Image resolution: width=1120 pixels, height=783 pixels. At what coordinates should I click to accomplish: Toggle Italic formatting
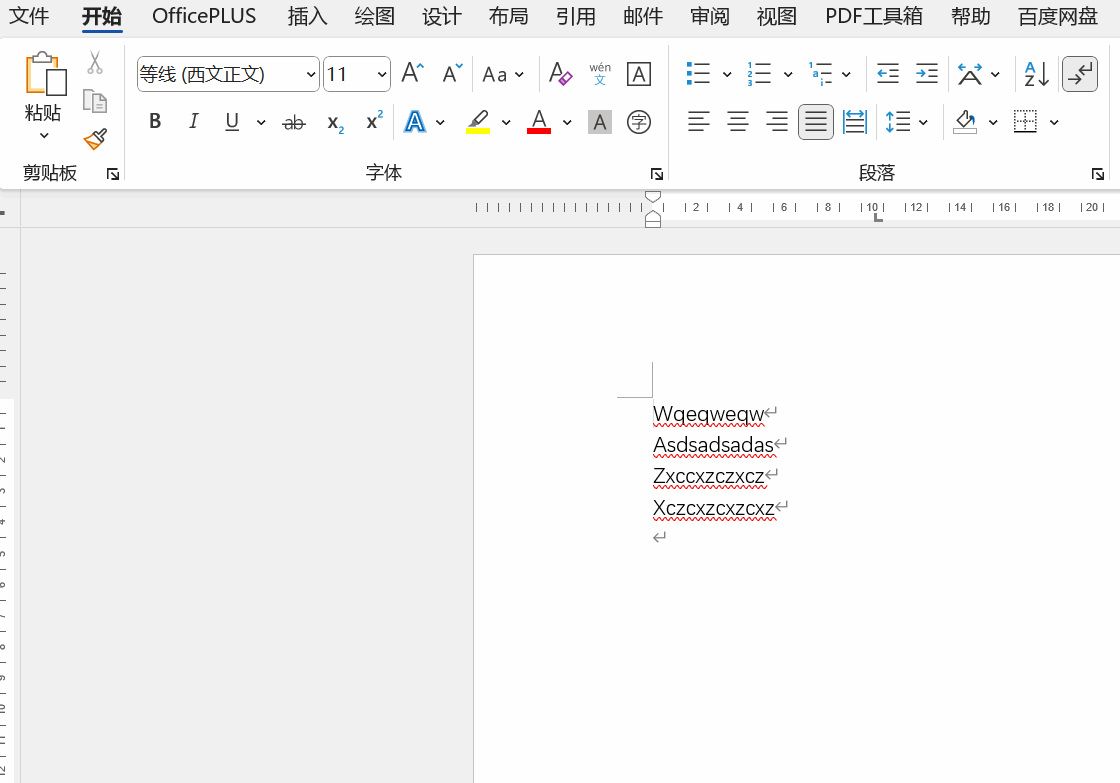coord(194,122)
